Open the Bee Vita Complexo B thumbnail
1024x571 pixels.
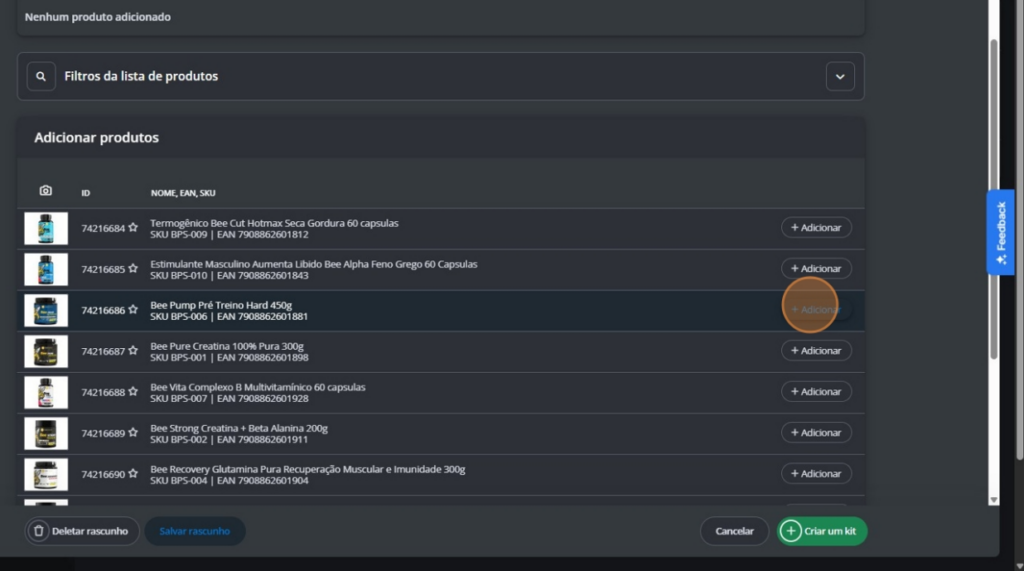pos(46,393)
